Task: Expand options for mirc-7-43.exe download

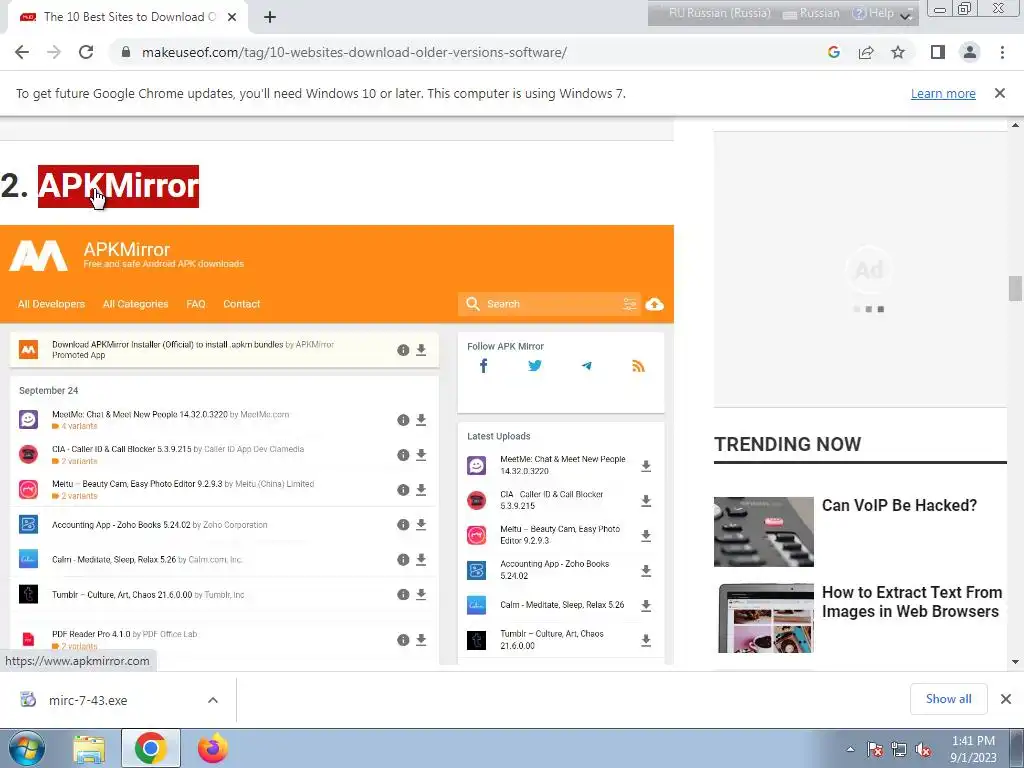Action: [x=213, y=700]
